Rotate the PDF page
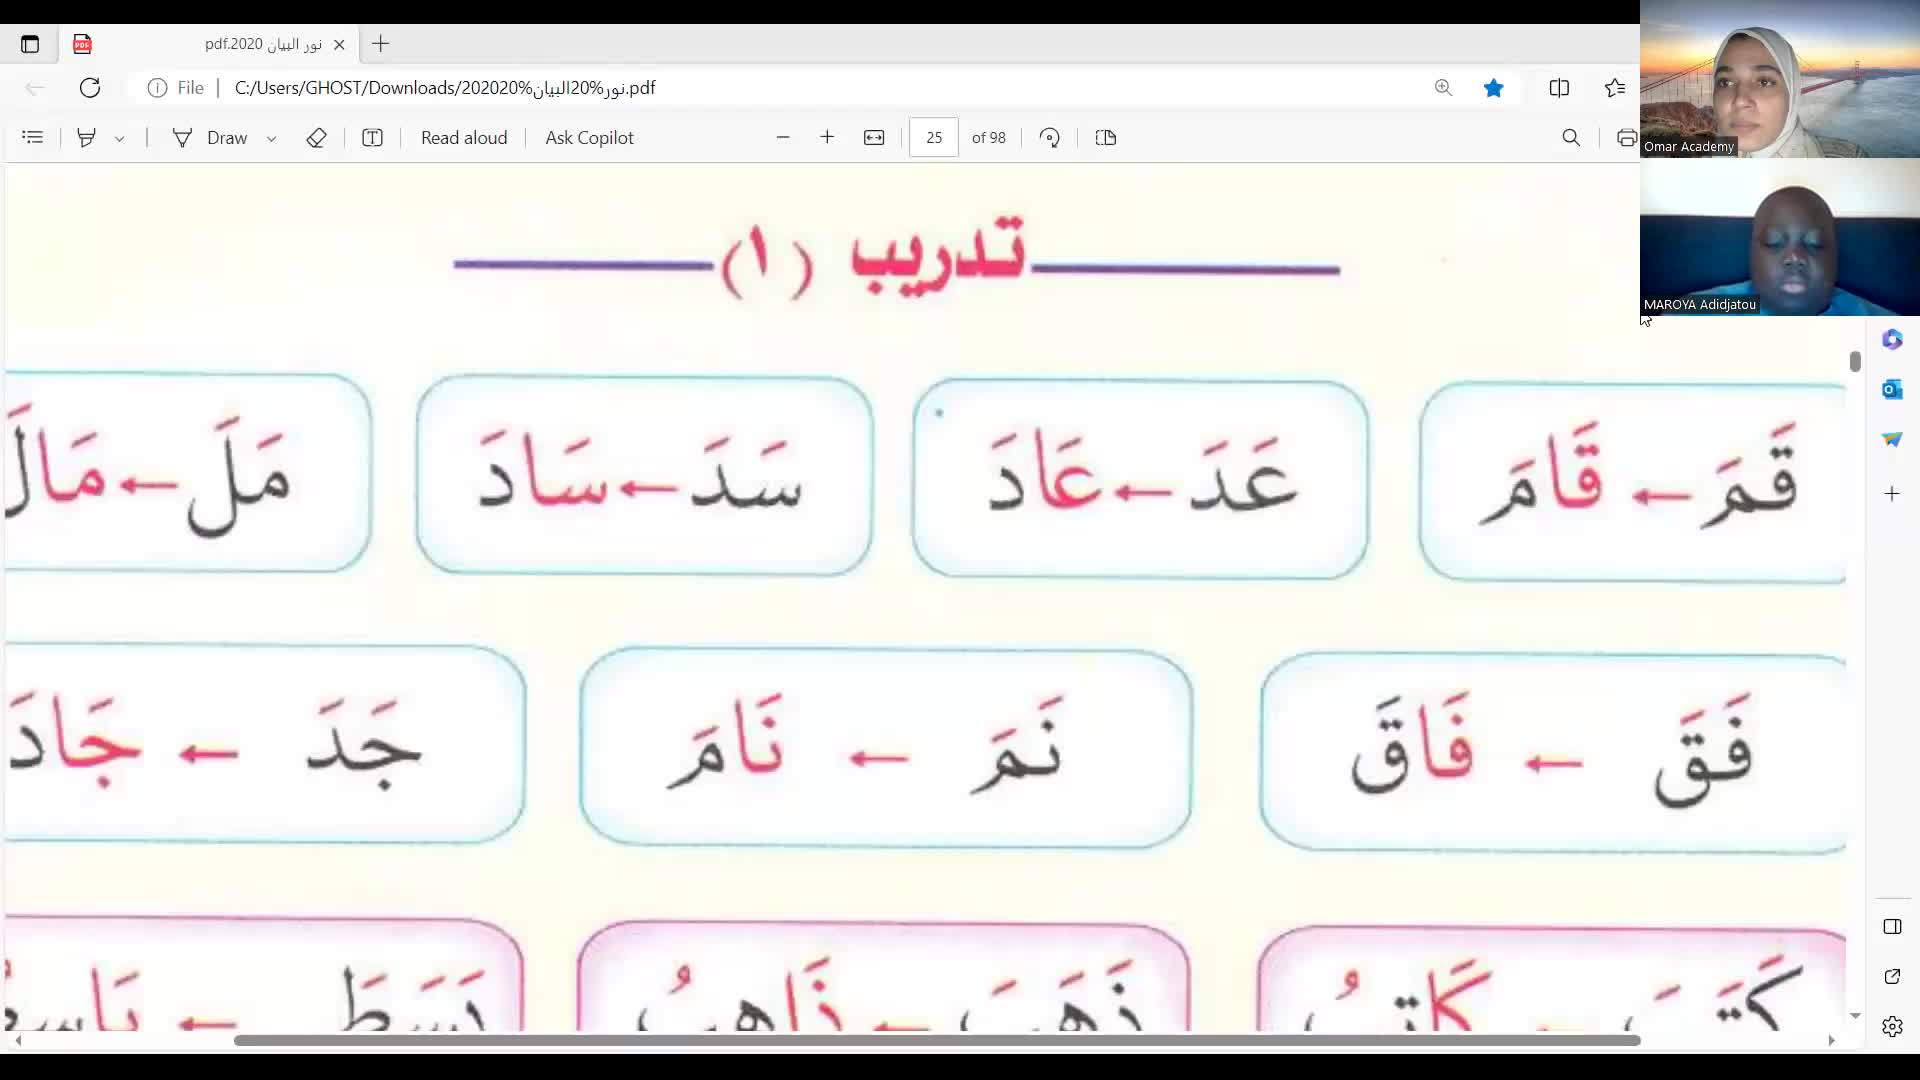 (1049, 138)
